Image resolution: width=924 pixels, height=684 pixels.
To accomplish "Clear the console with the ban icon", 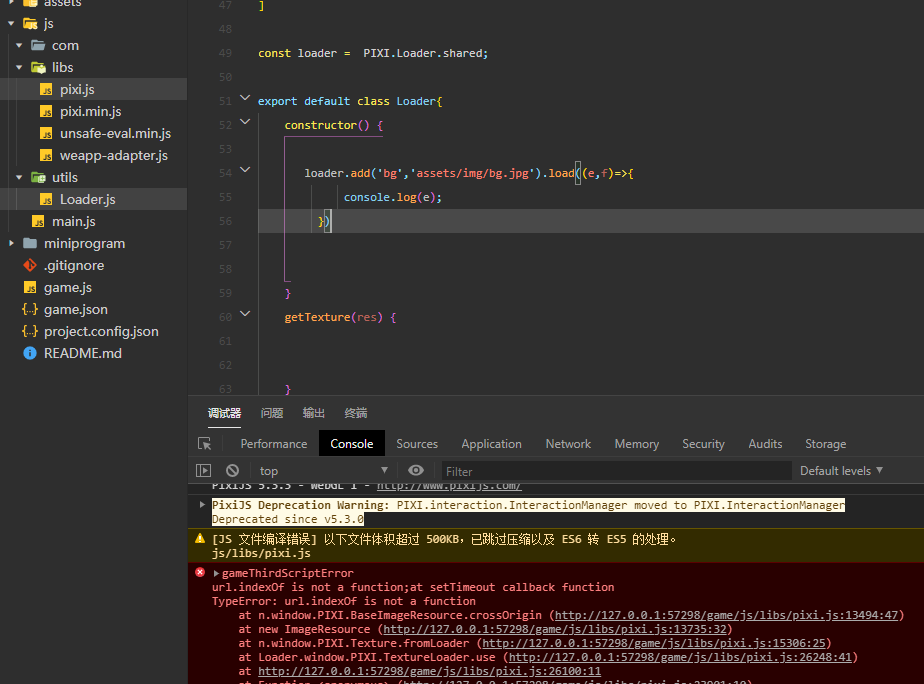I will [233, 471].
